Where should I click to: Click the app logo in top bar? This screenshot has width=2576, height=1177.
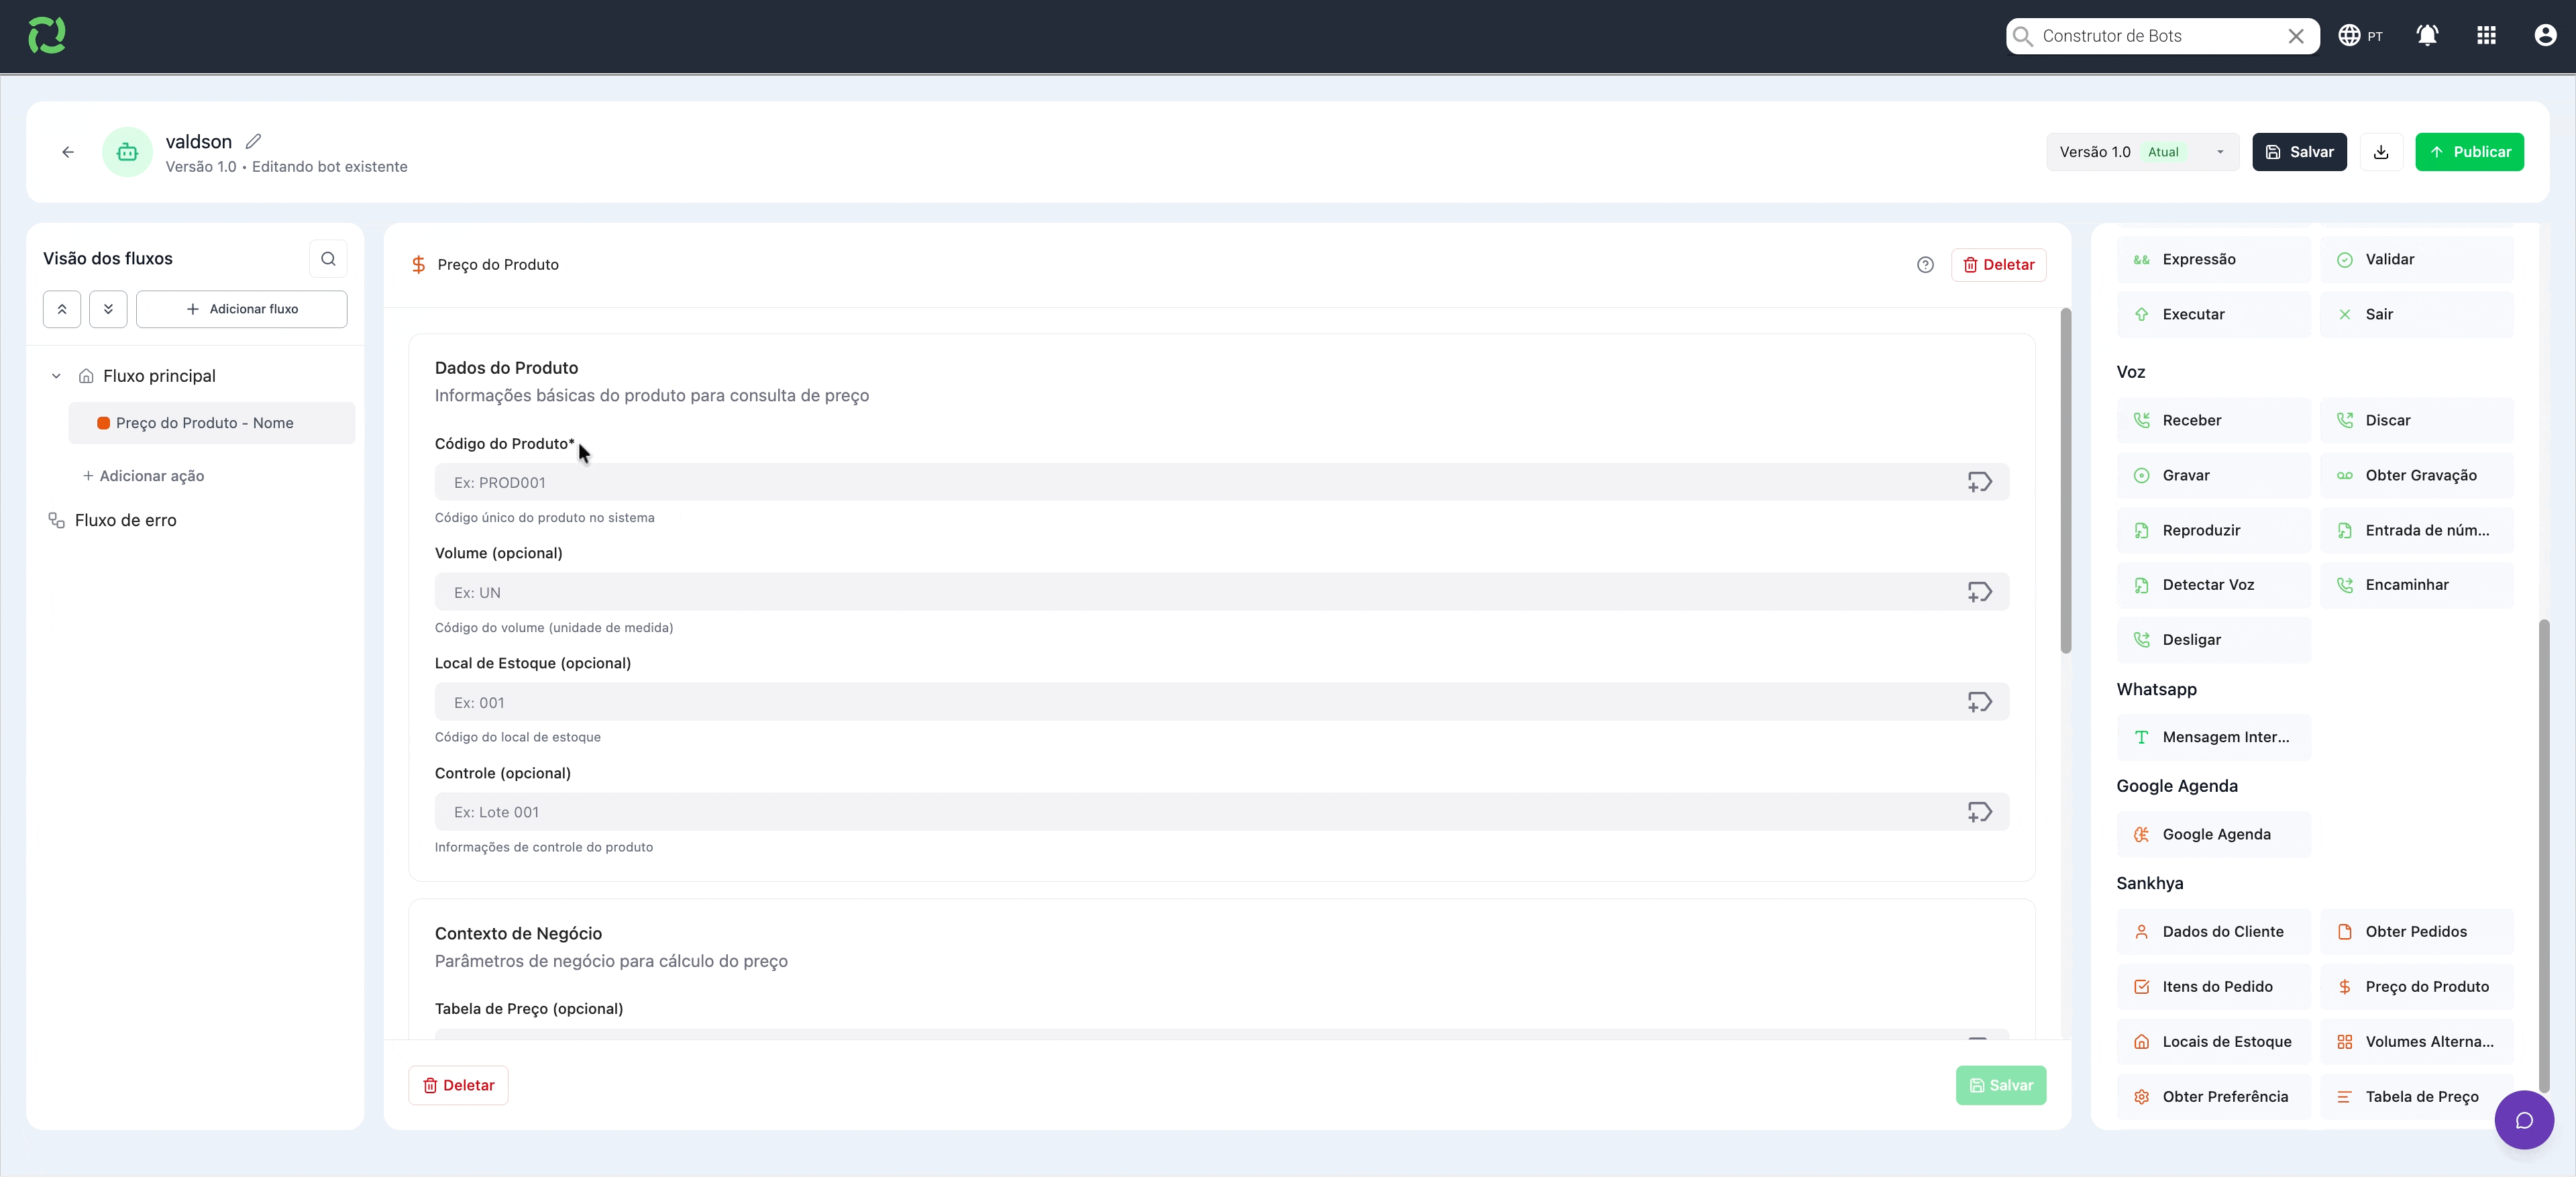[47, 36]
